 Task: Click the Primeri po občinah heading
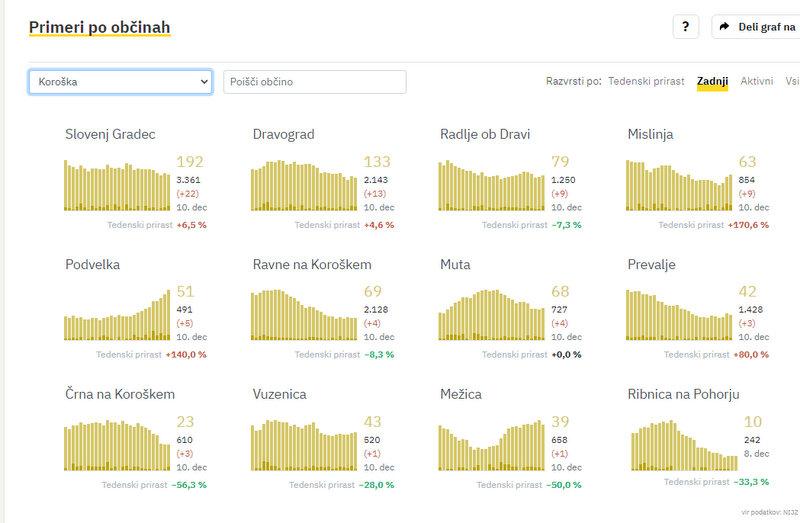click(100, 27)
